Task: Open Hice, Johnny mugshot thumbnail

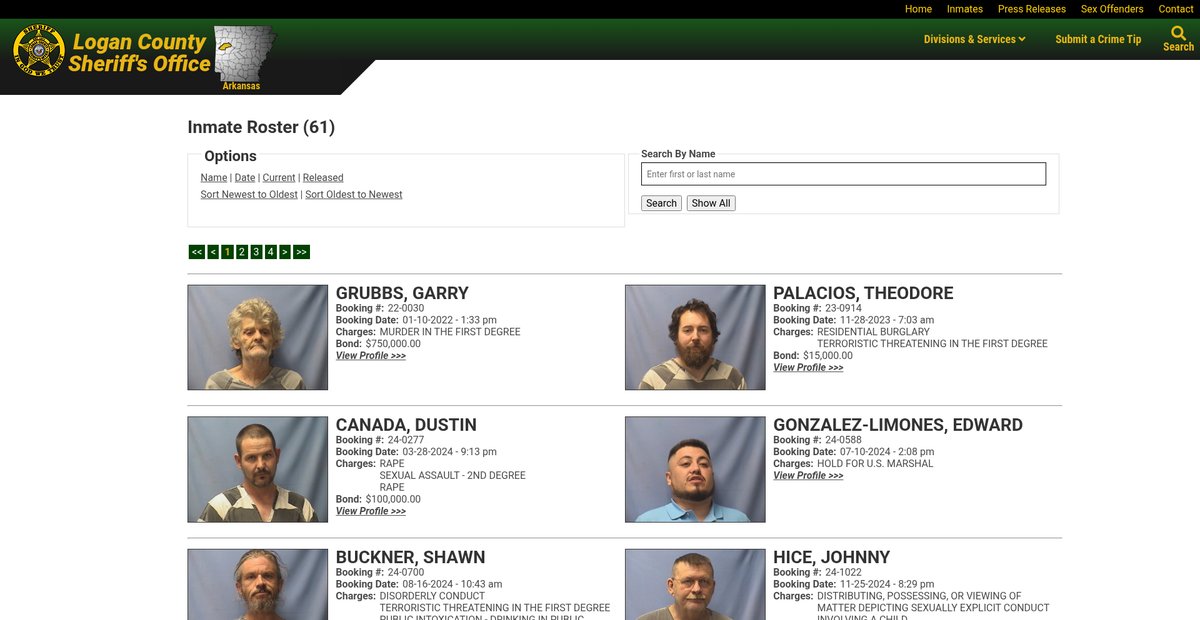Action: (x=695, y=584)
